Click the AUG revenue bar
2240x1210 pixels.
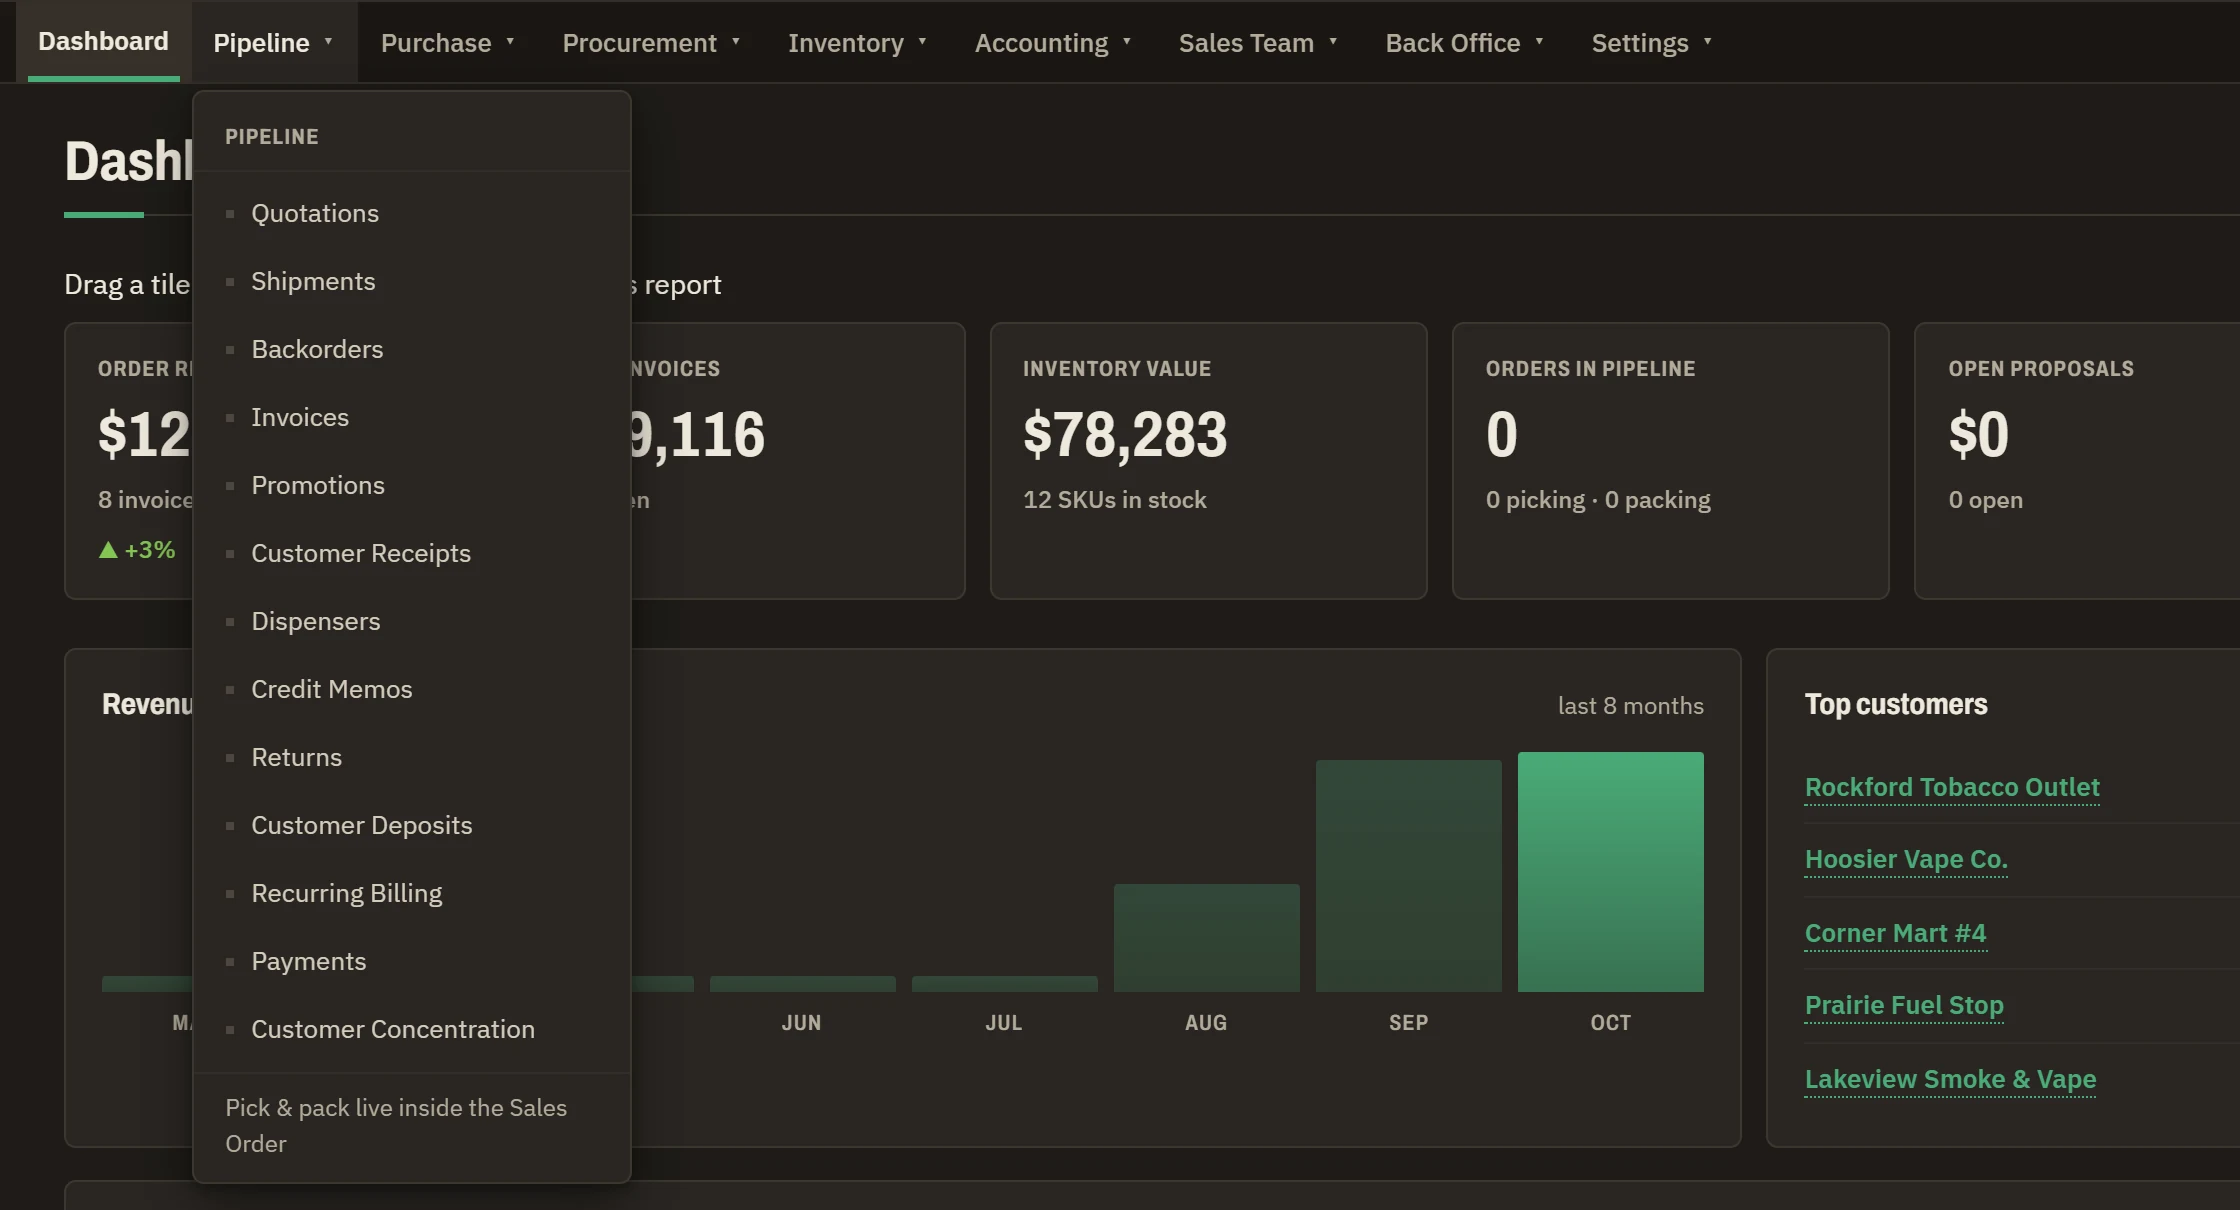point(1206,938)
